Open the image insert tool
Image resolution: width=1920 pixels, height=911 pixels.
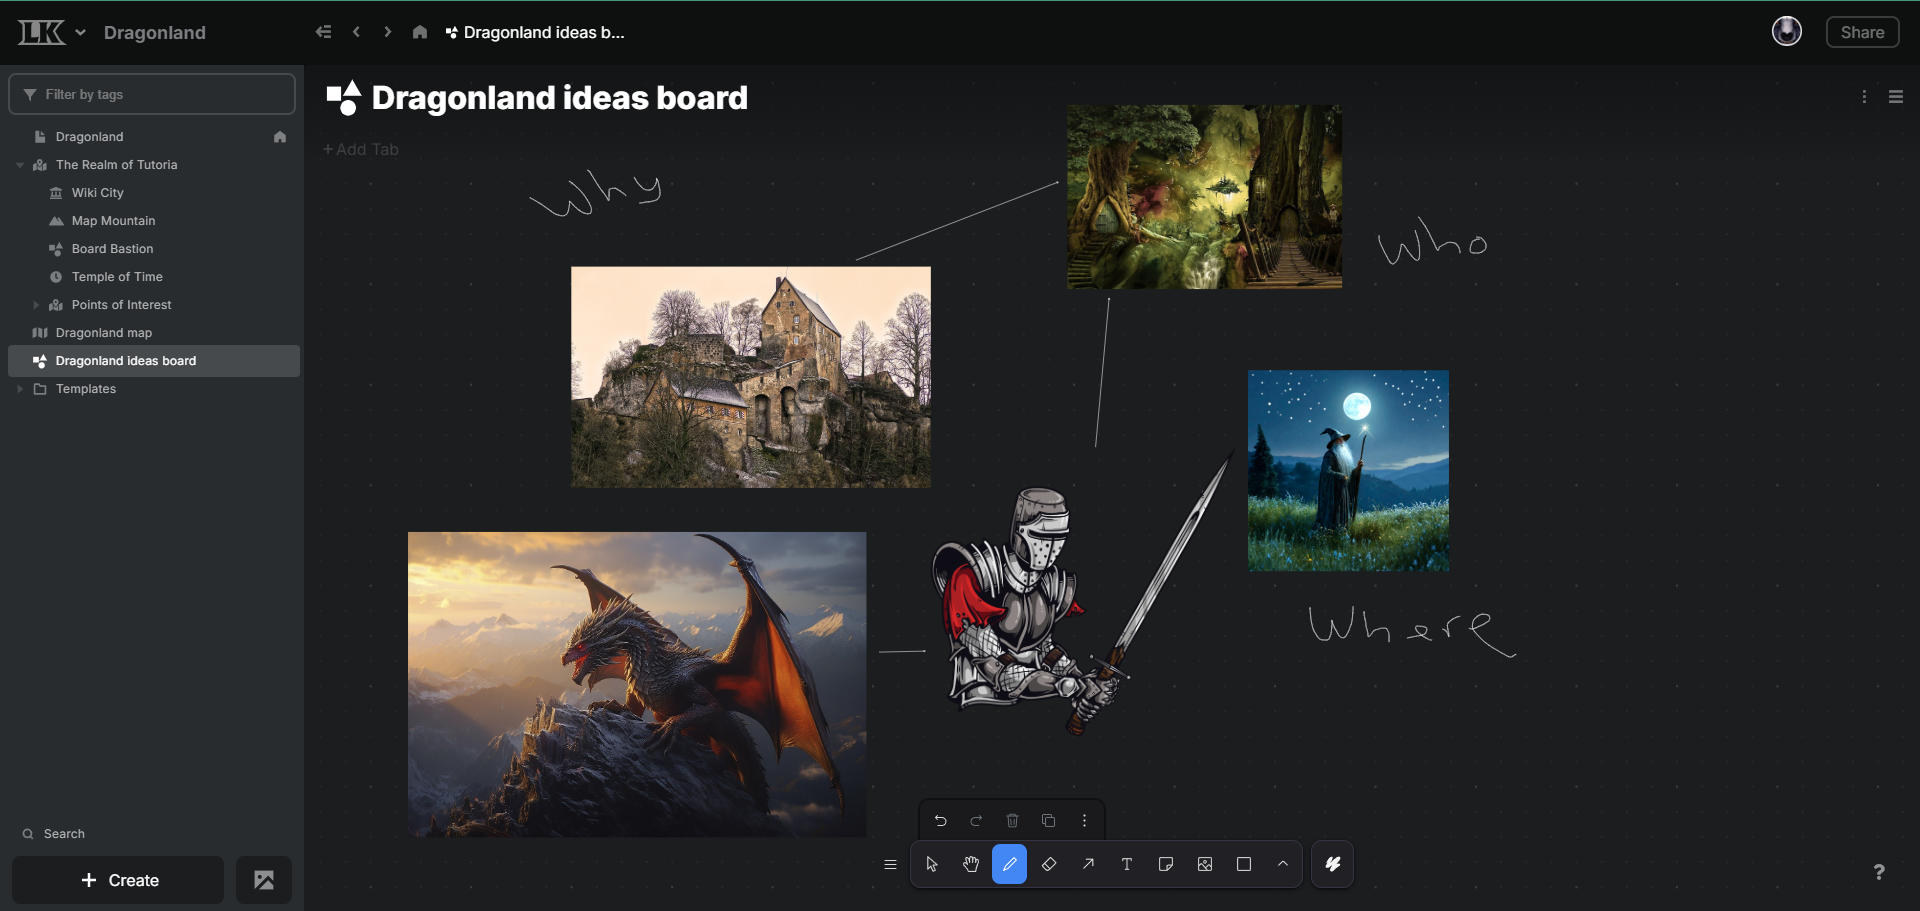click(x=1205, y=864)
